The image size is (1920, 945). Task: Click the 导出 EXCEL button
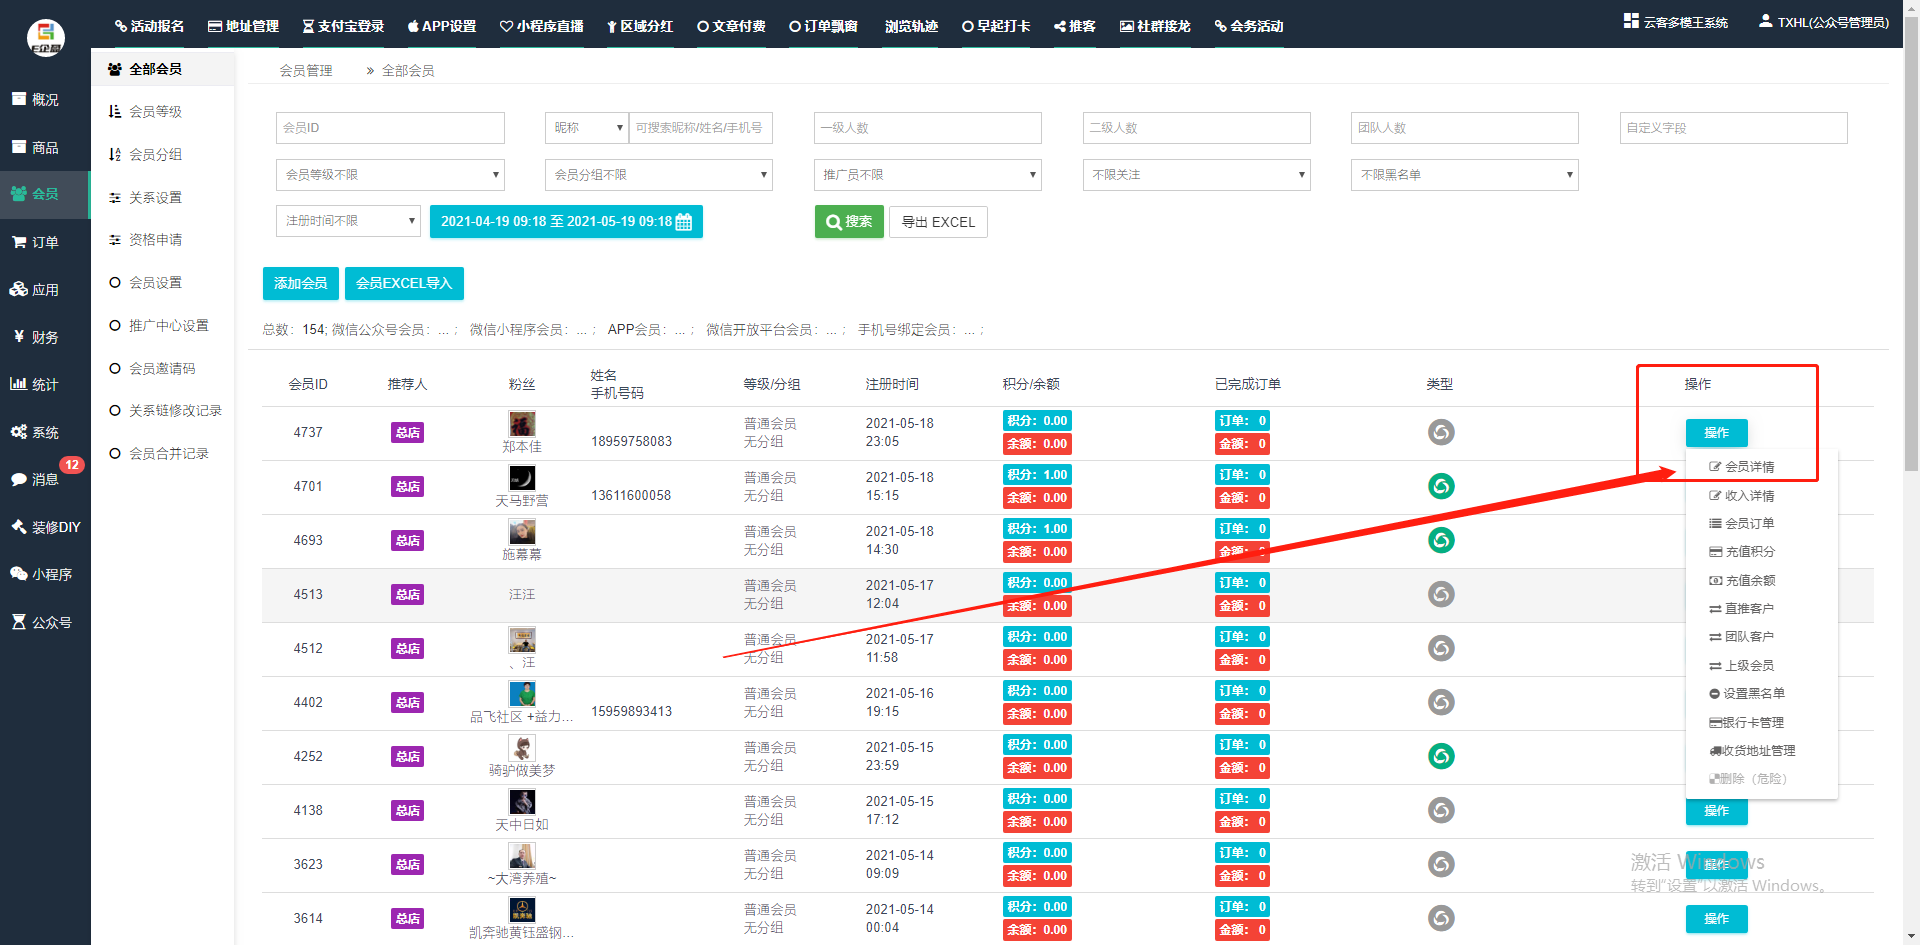(938, 222)
